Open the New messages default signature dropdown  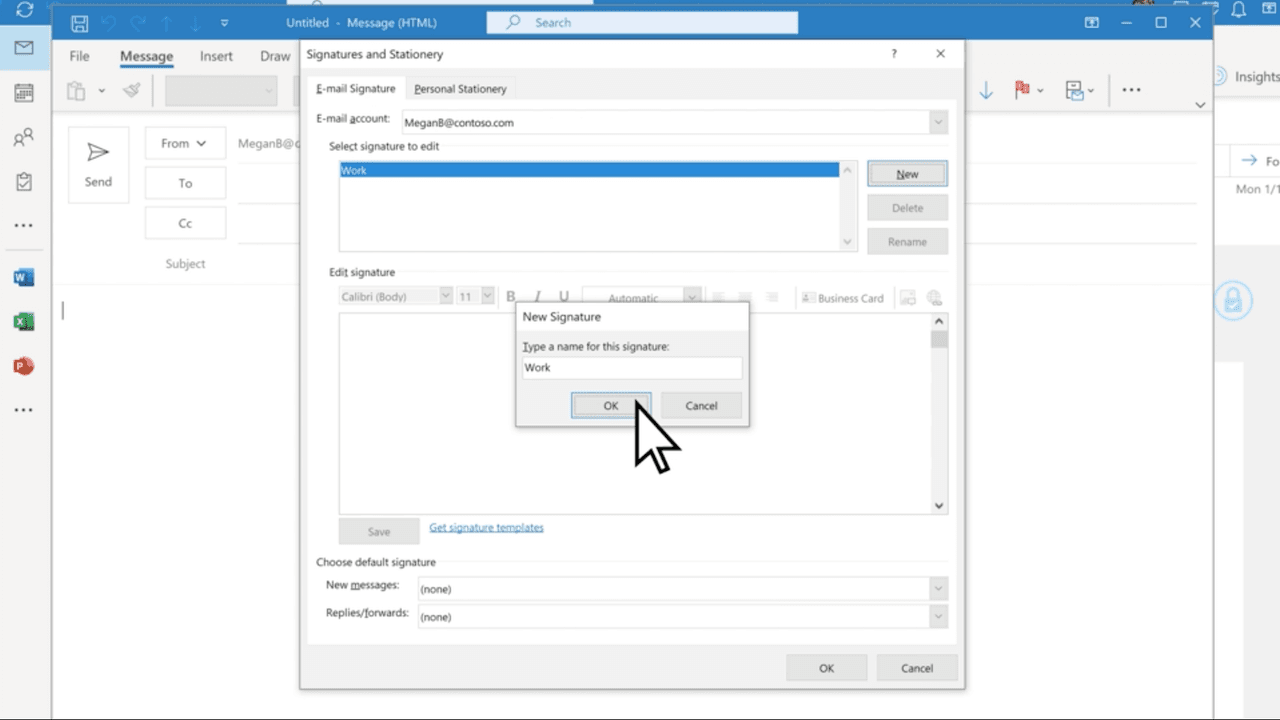pos(937,588)
